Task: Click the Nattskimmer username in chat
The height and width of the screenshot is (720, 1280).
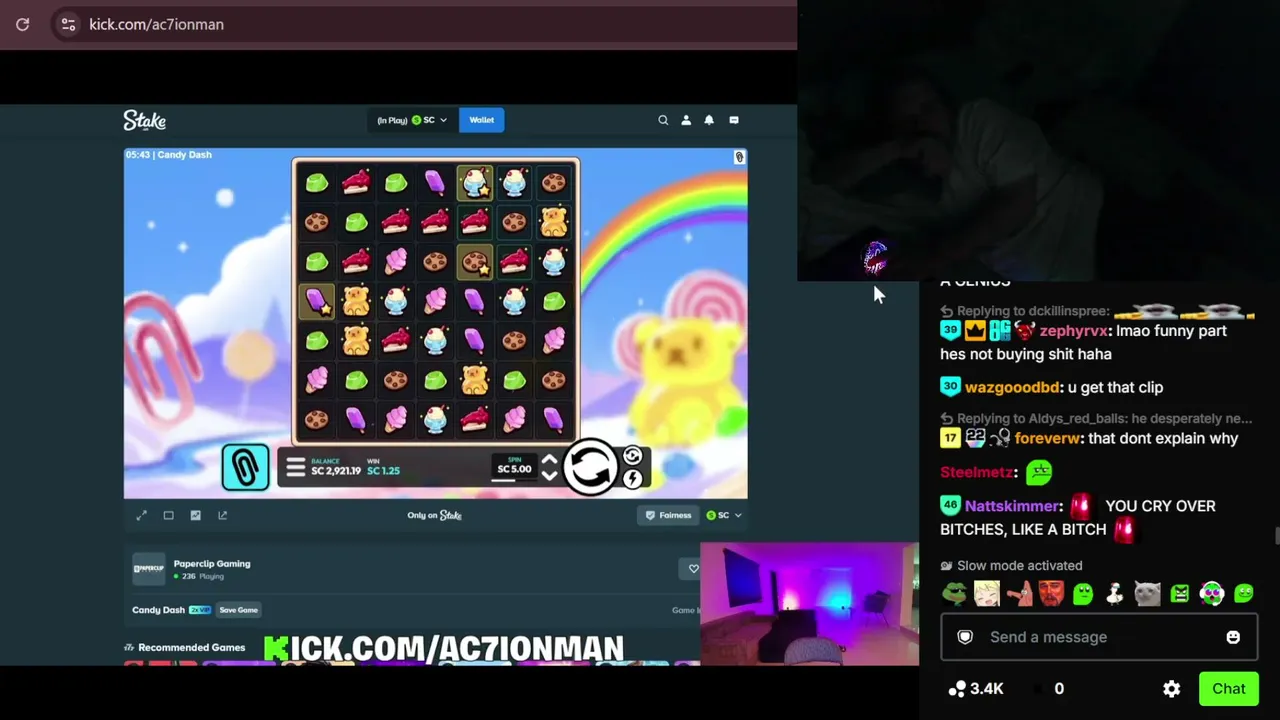Action: click(x=1013, y=506)
